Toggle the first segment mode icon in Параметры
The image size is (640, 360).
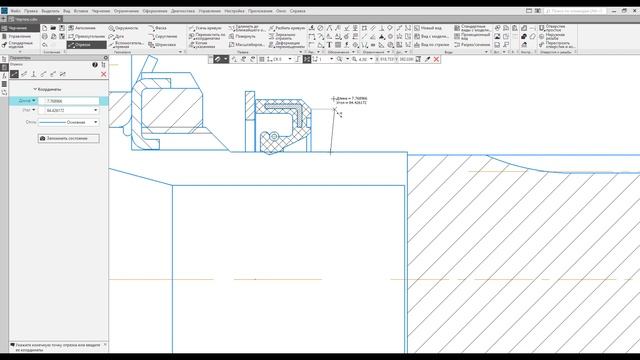click(x=14, y=74)
